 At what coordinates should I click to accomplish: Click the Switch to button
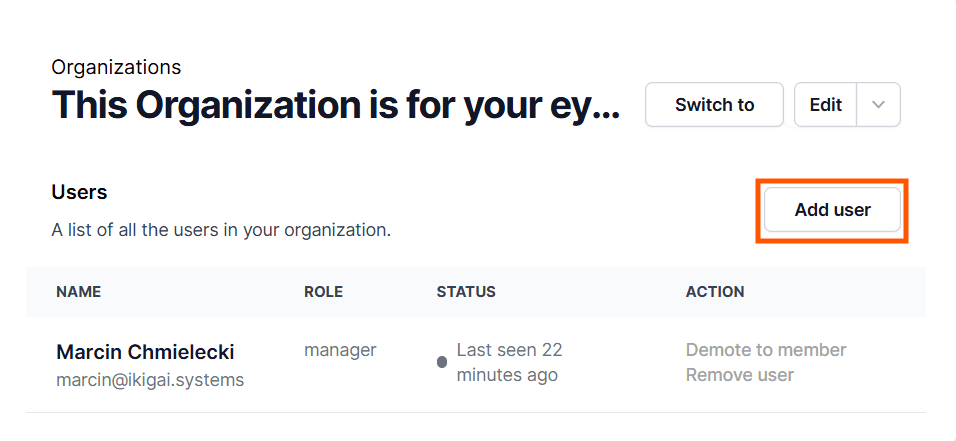coord(714,105)
